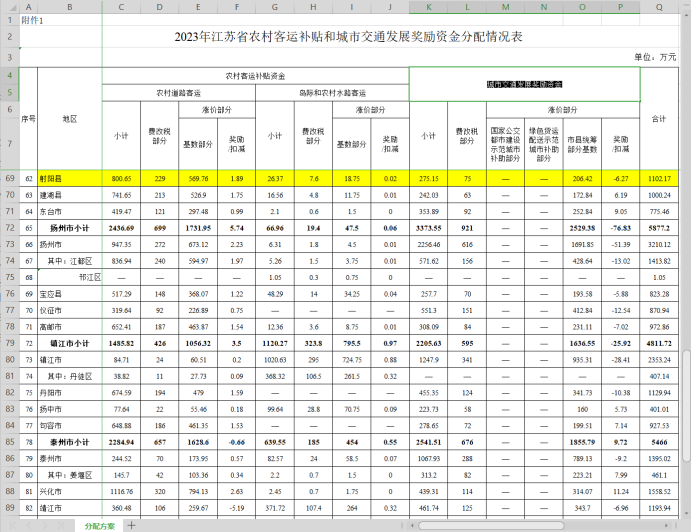
Task: Click the 合计 column heading cell
Action: click(x=659, y=118)
